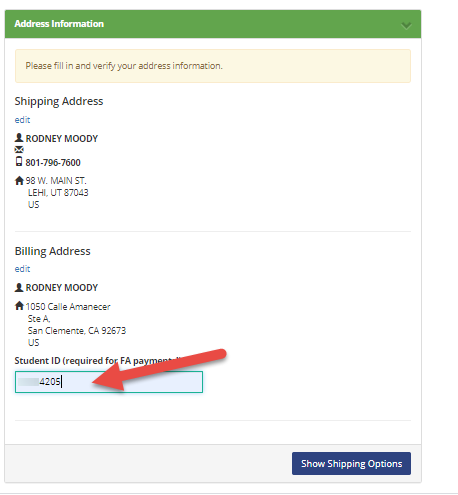Click the envelope email icon

click(x=19, y=149)
